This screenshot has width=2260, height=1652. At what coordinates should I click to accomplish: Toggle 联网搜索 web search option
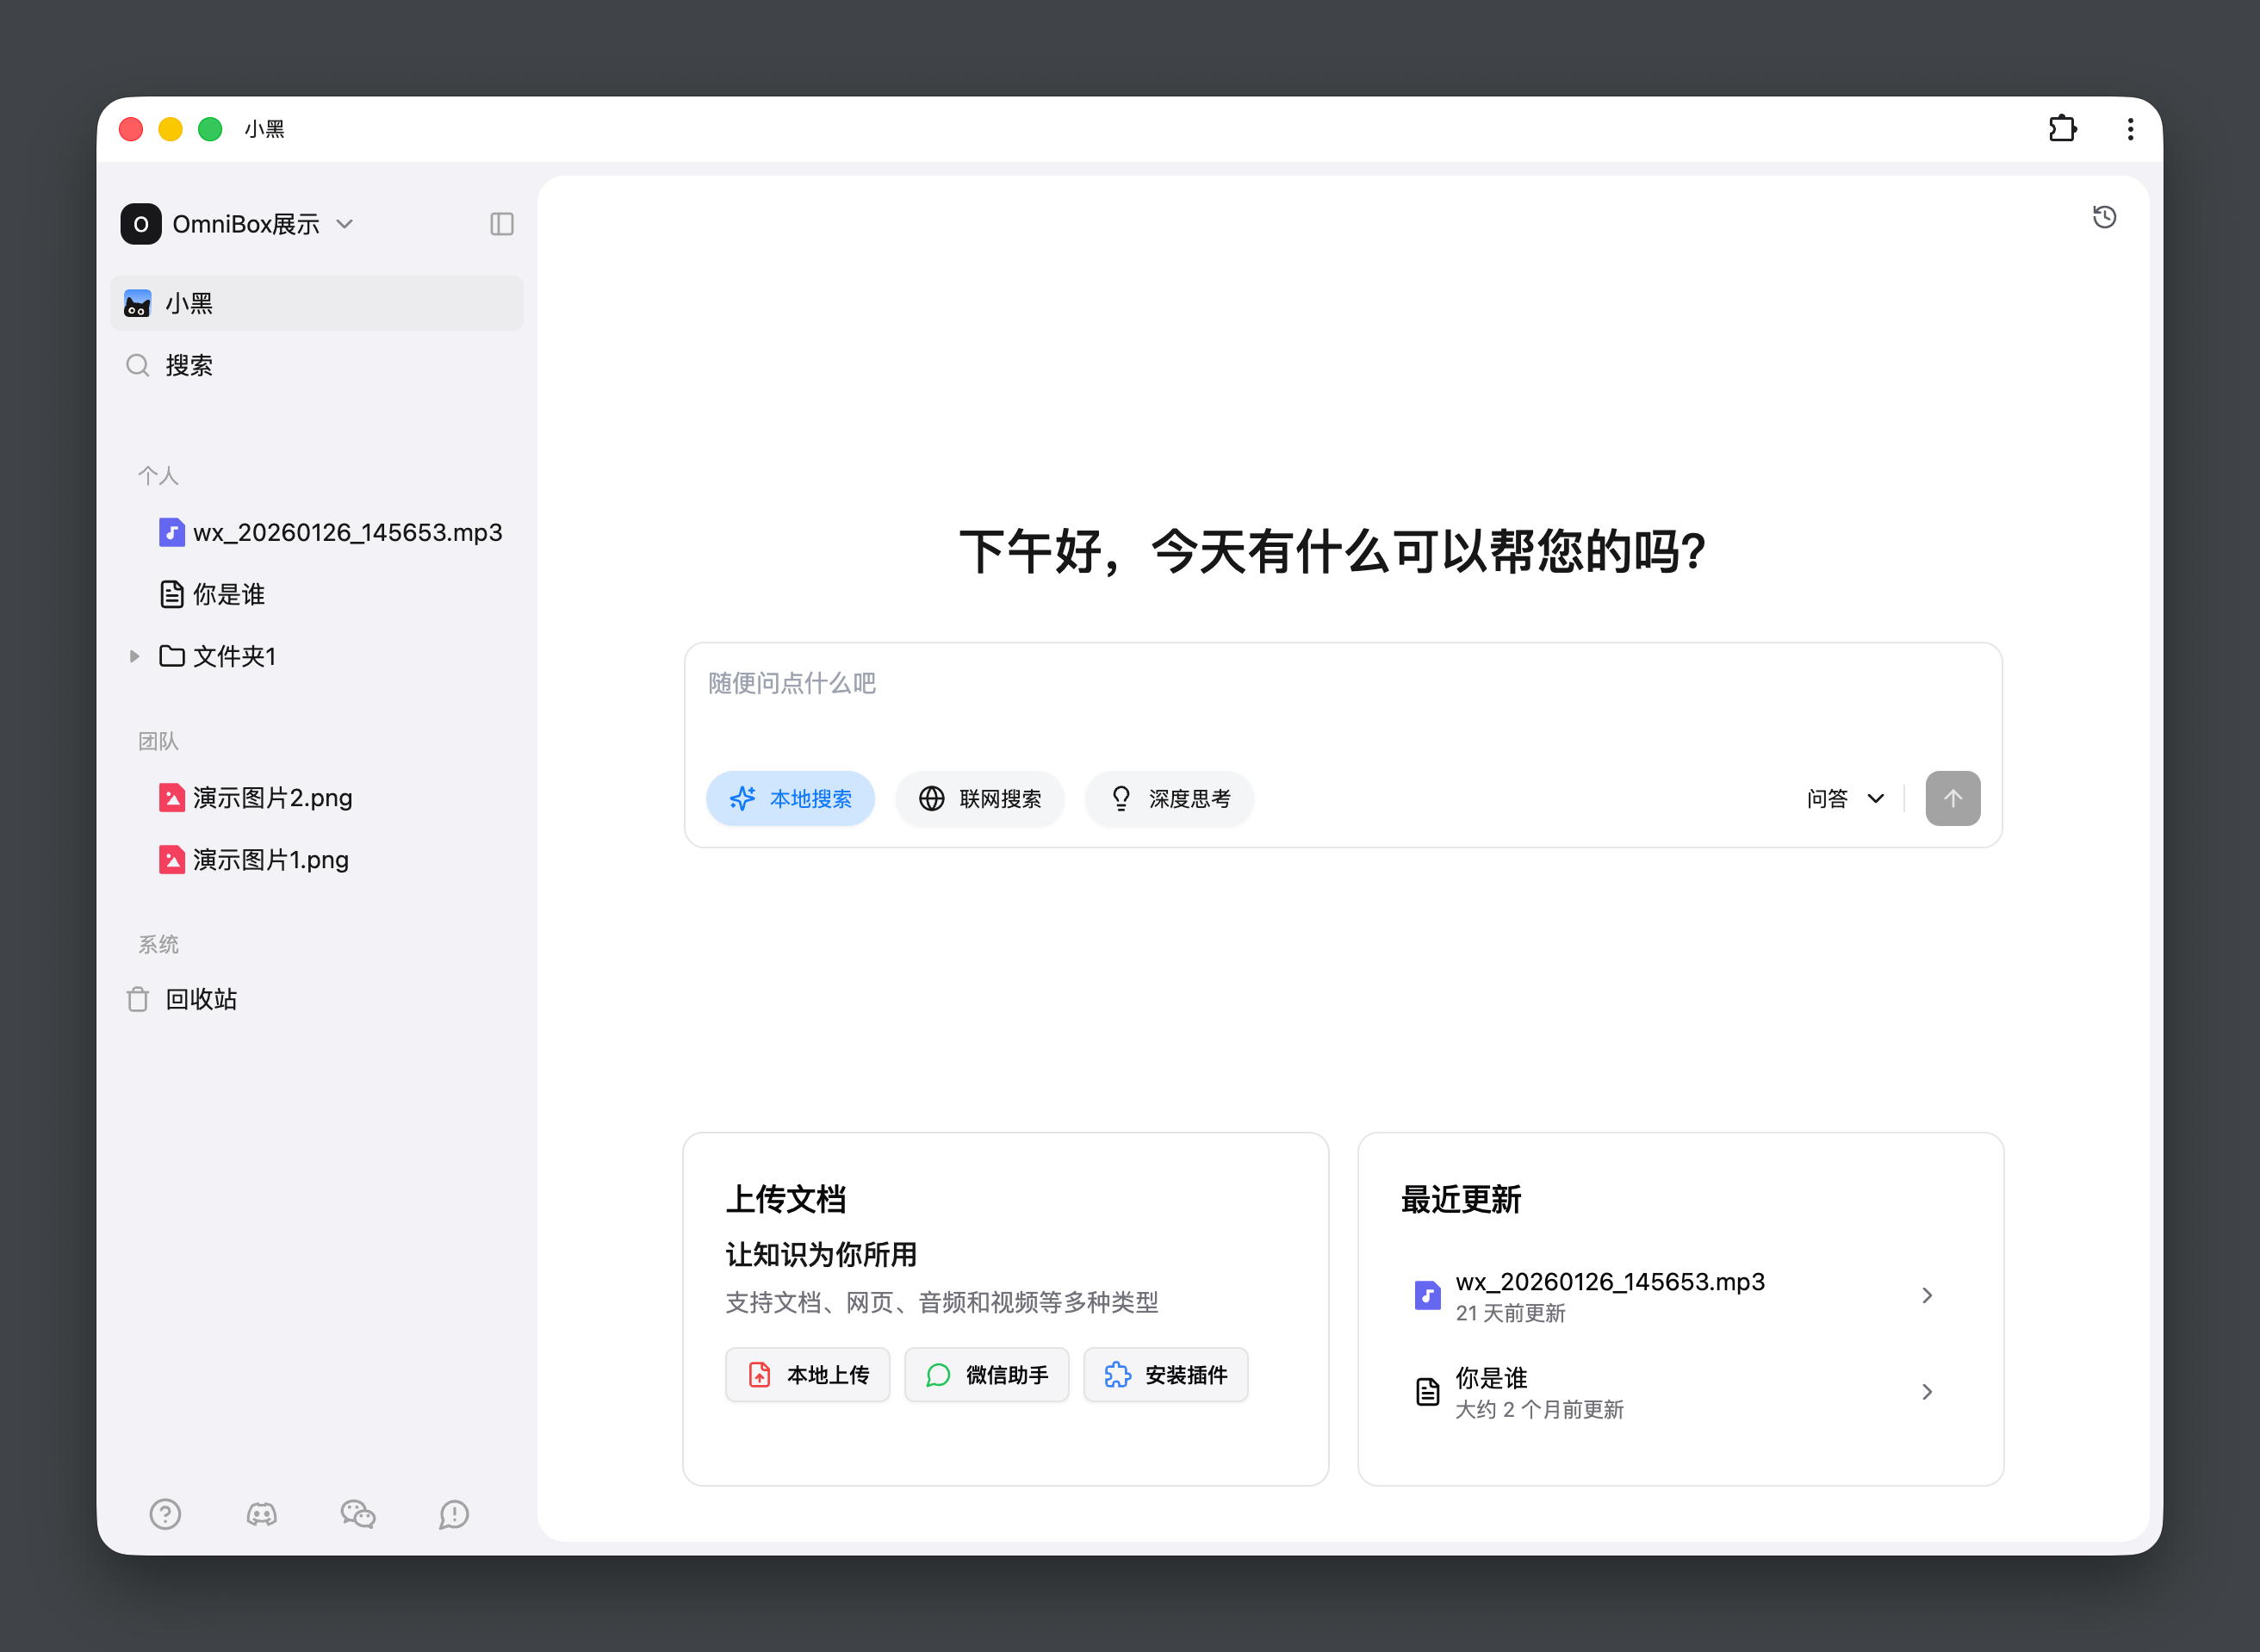[979, 798]
